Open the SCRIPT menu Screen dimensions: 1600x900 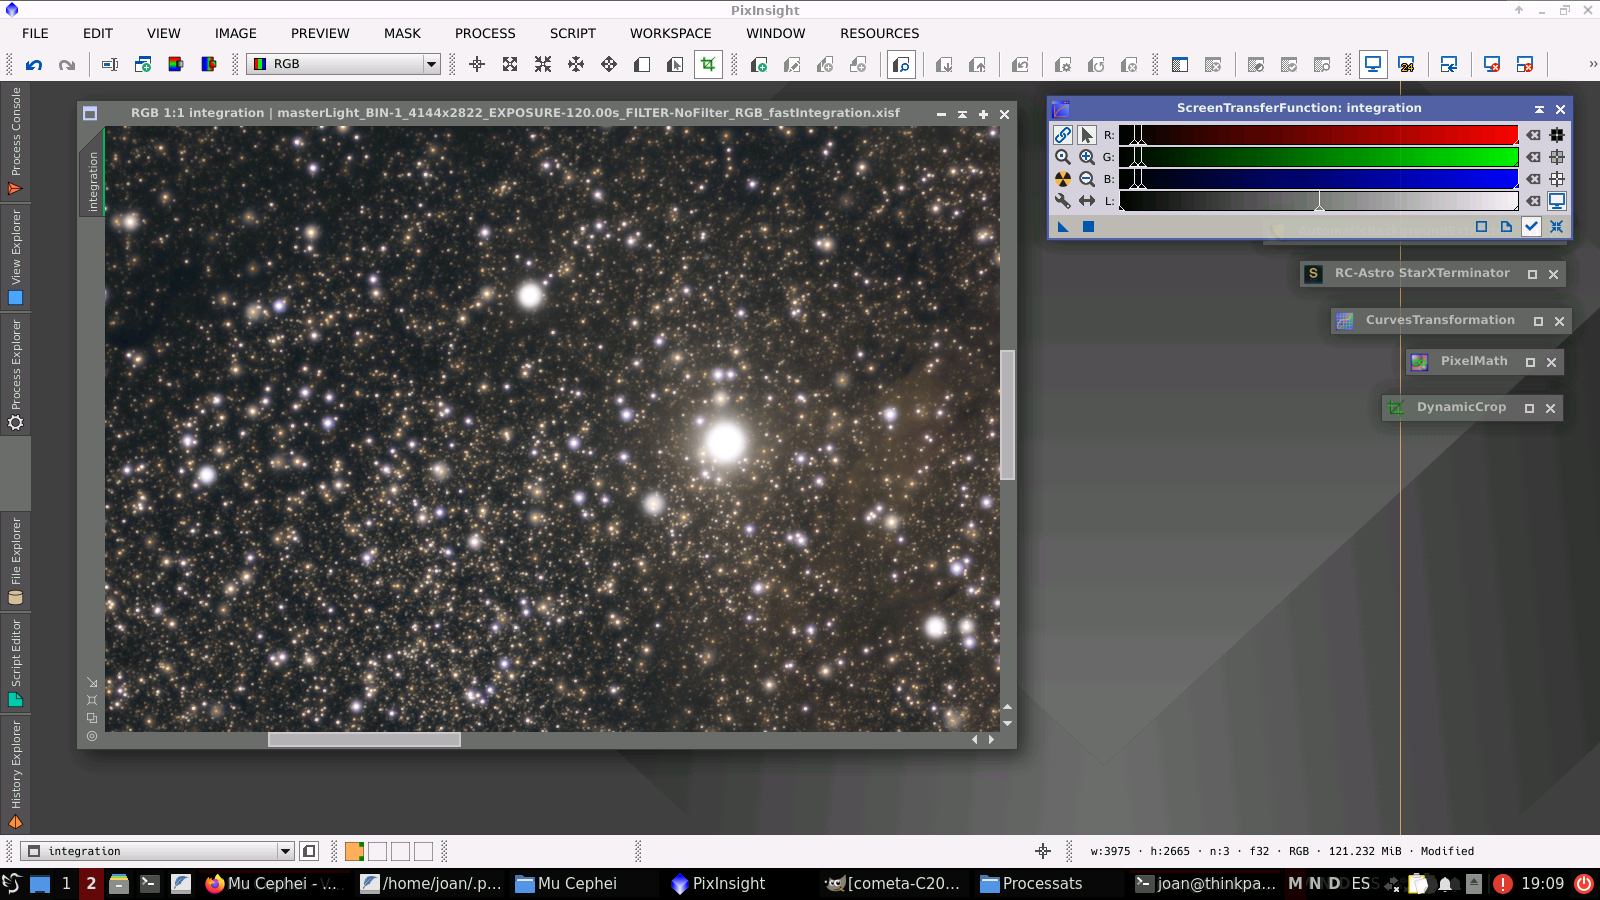point(572,33)
